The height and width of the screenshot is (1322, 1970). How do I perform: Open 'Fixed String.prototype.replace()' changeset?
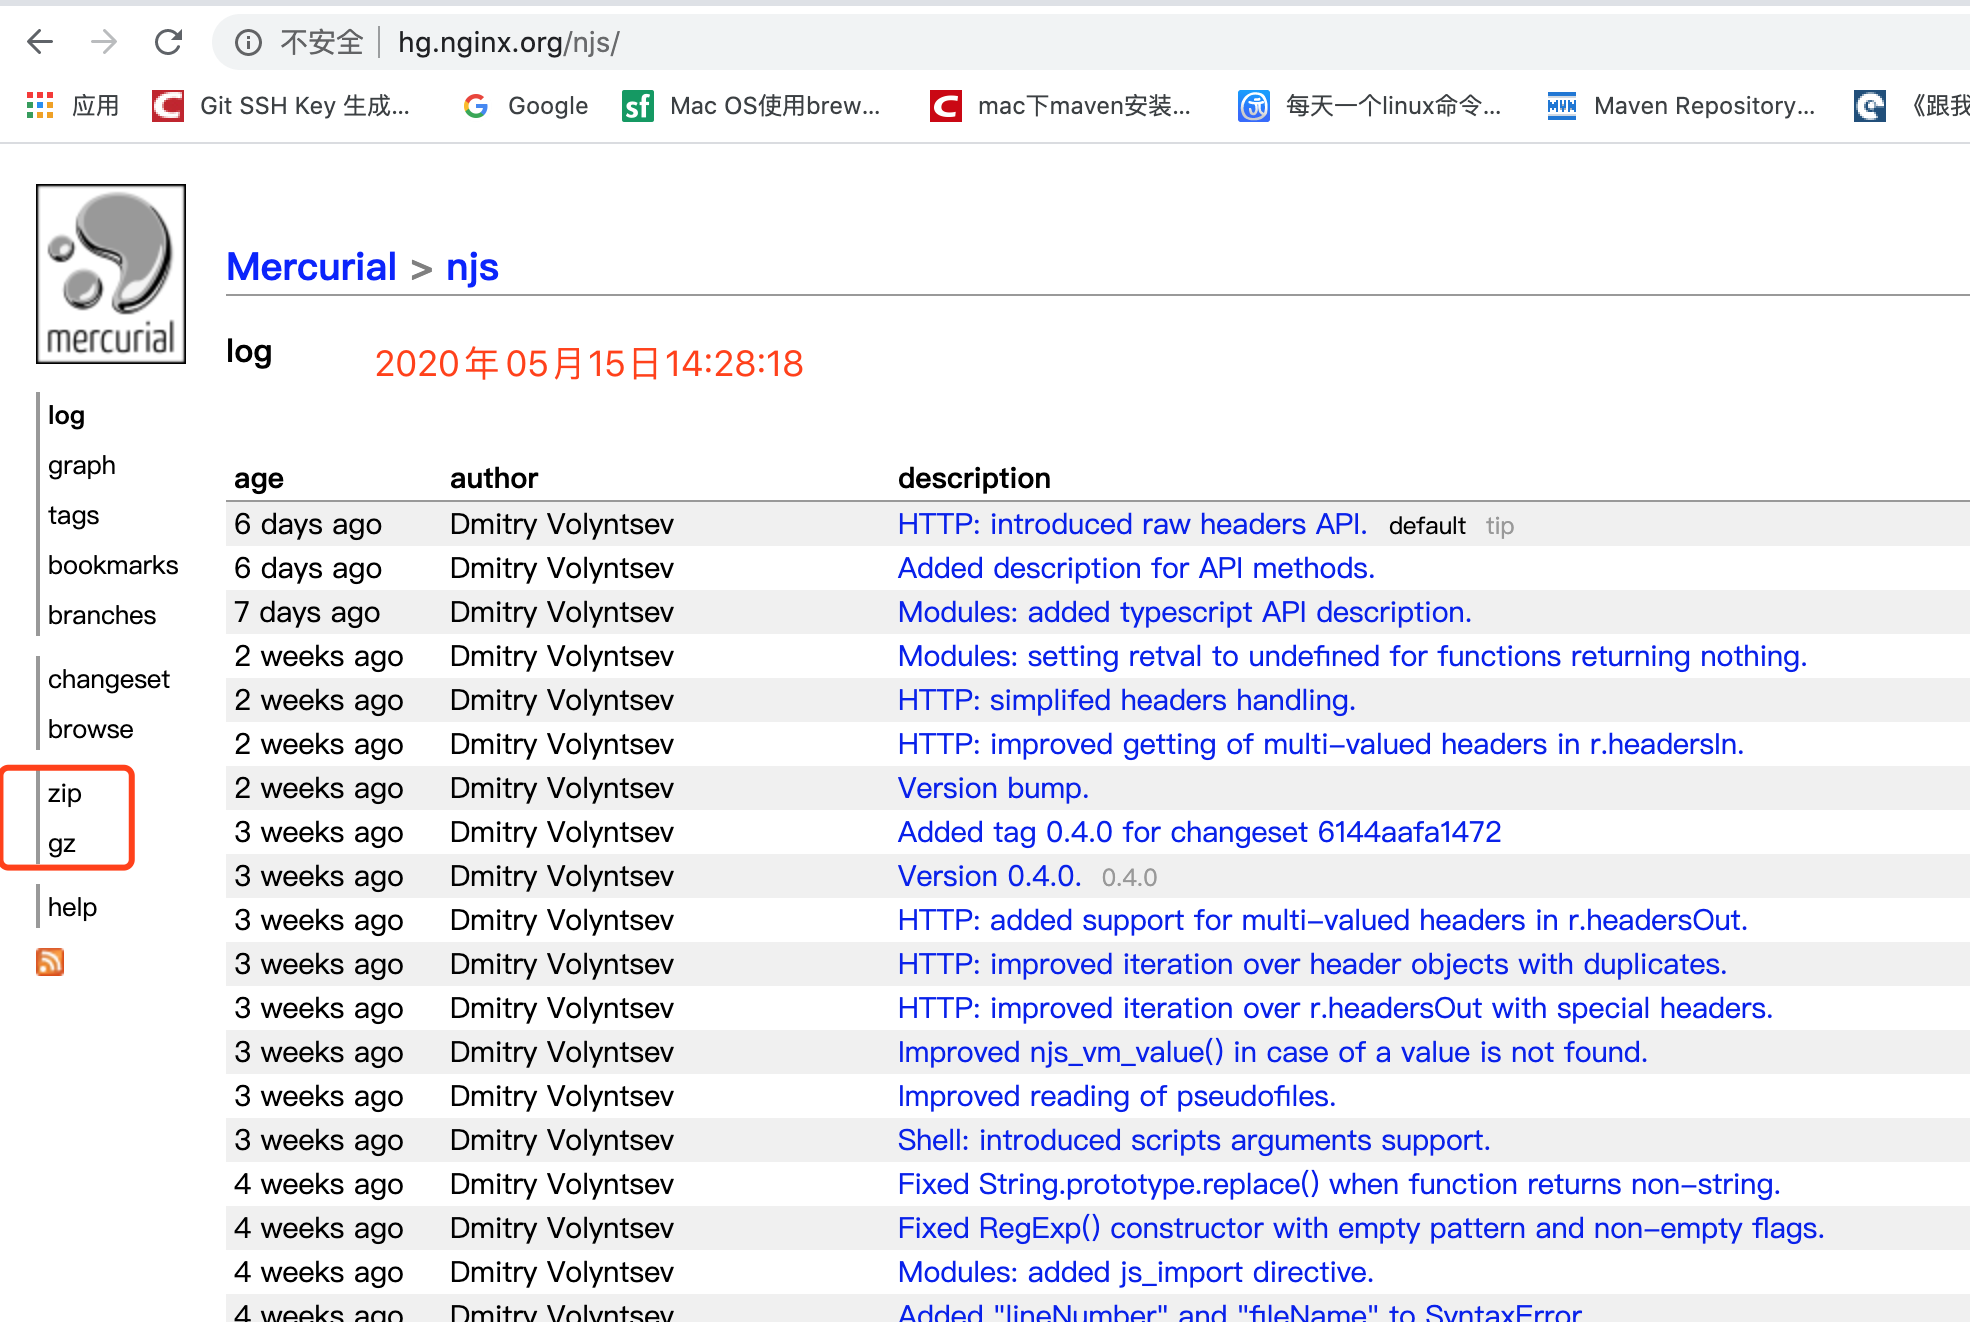click(x=1339, y=1184)
